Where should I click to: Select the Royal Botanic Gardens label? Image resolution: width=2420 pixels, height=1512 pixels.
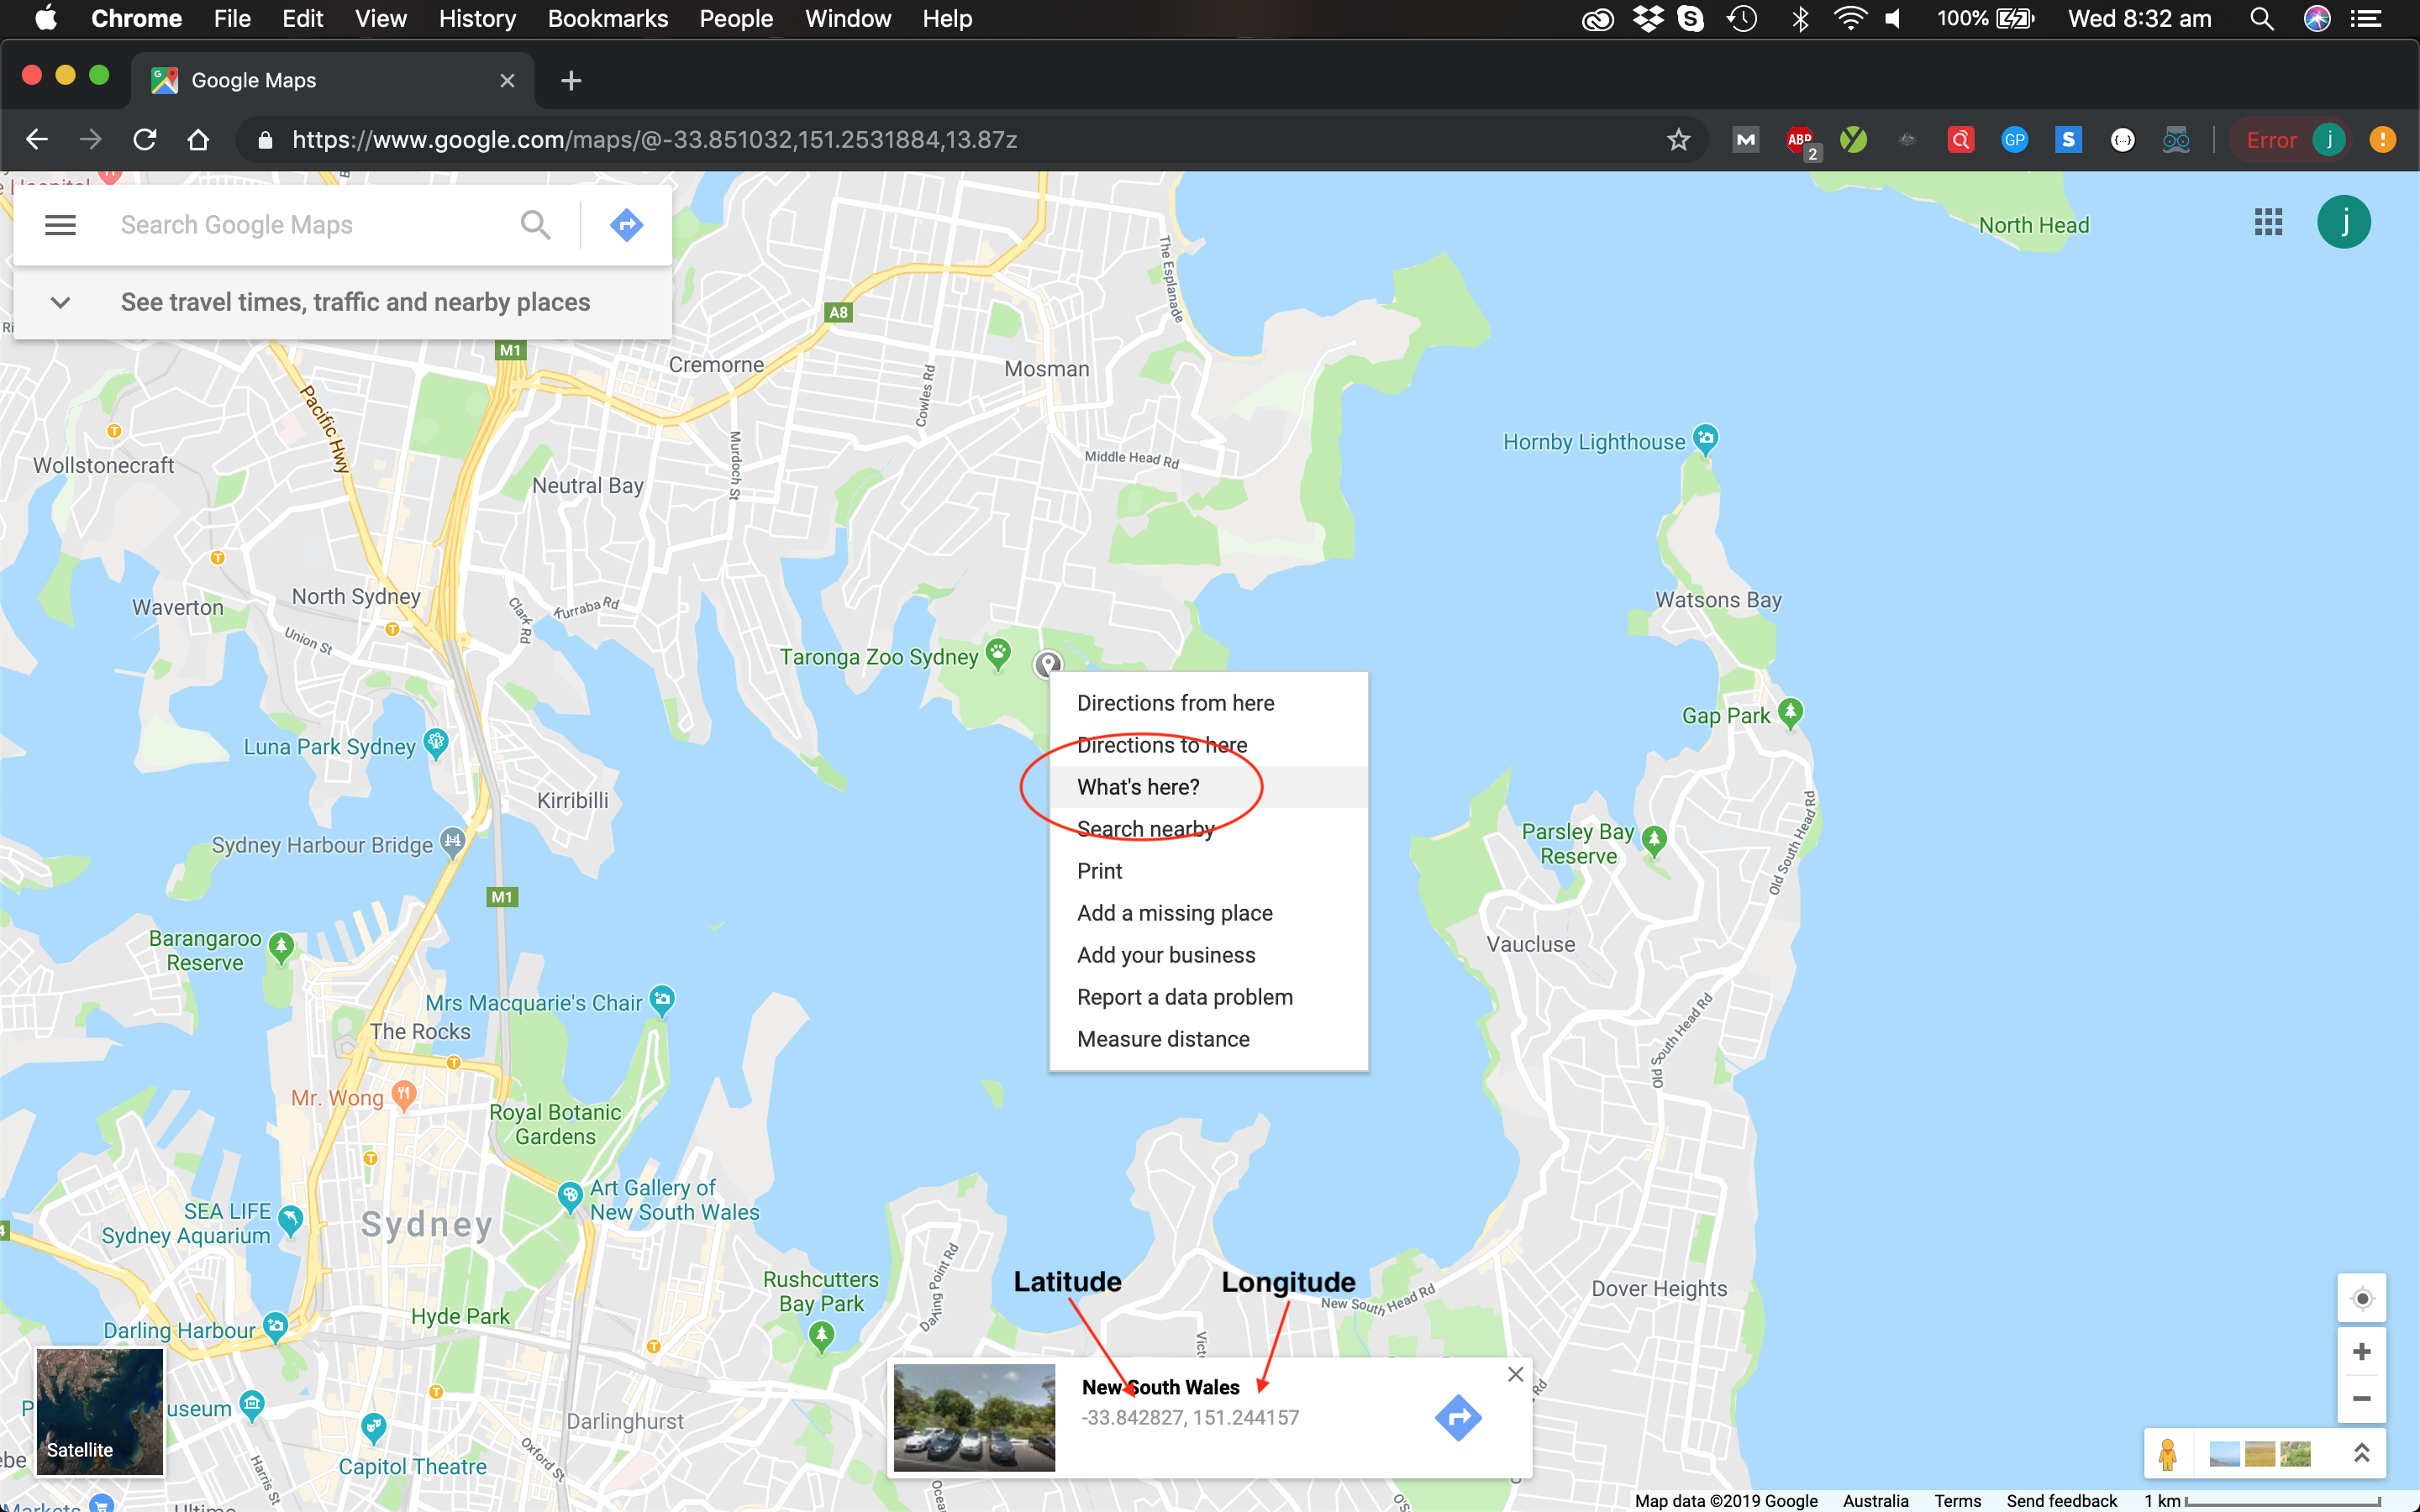[555, 1124]
